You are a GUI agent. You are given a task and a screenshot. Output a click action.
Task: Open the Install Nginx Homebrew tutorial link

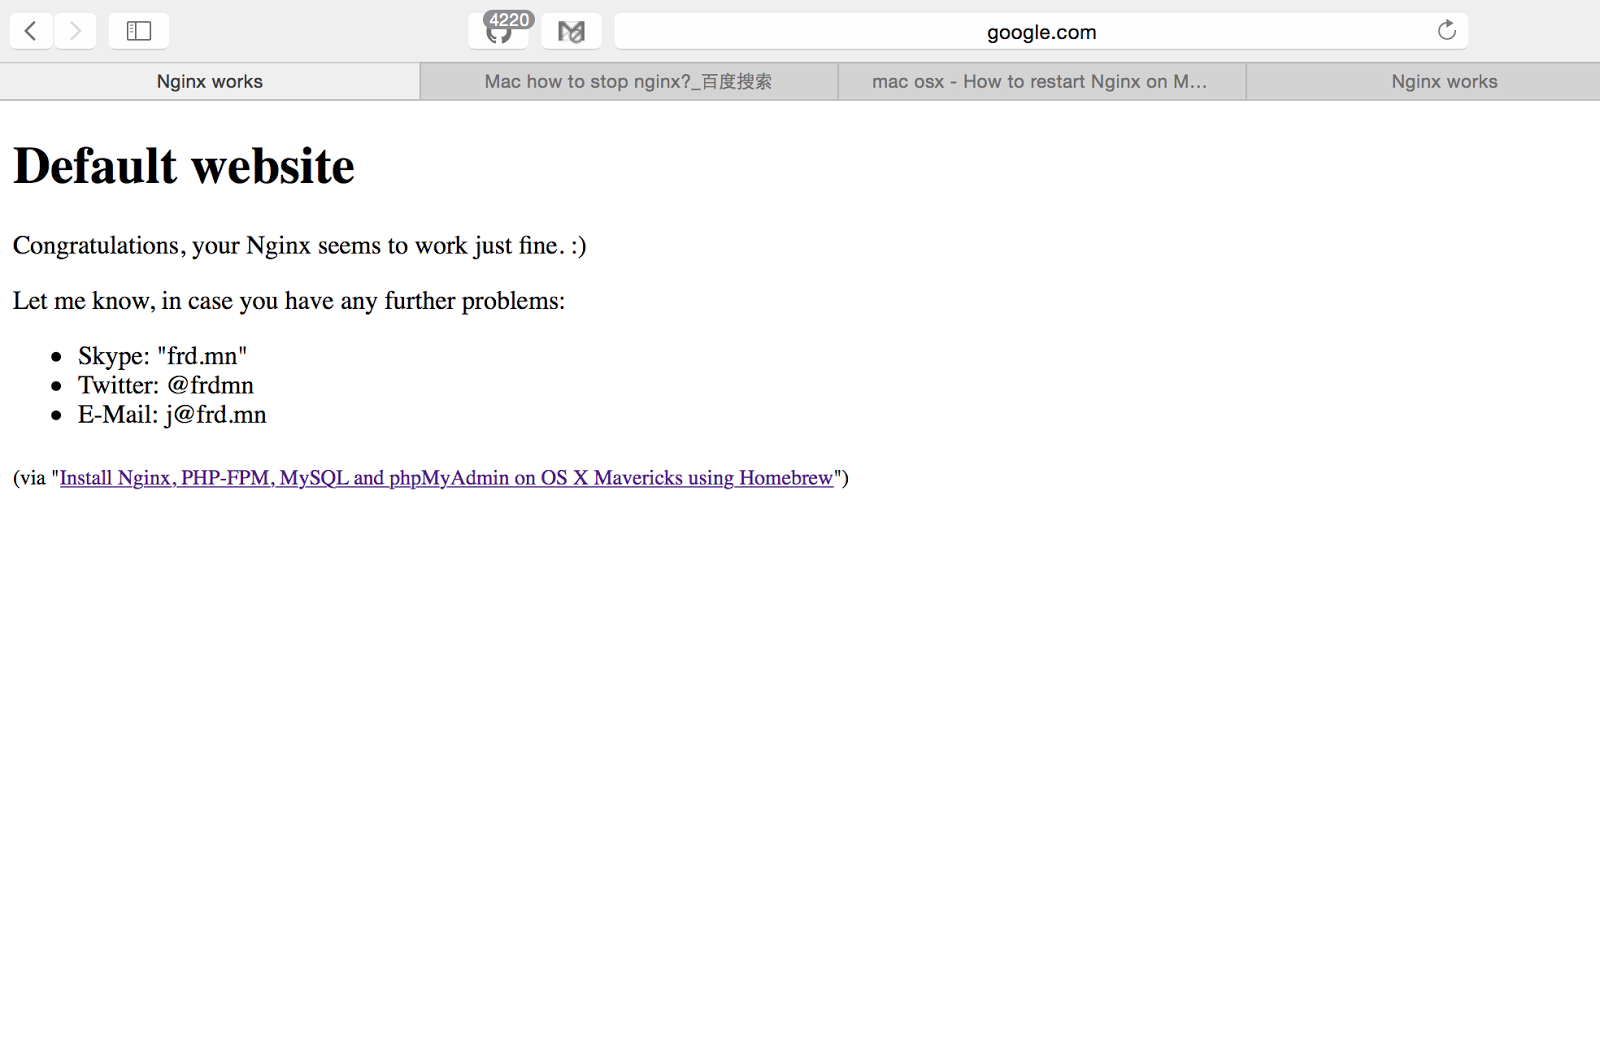pyautogui.click(x=447, y=478)
